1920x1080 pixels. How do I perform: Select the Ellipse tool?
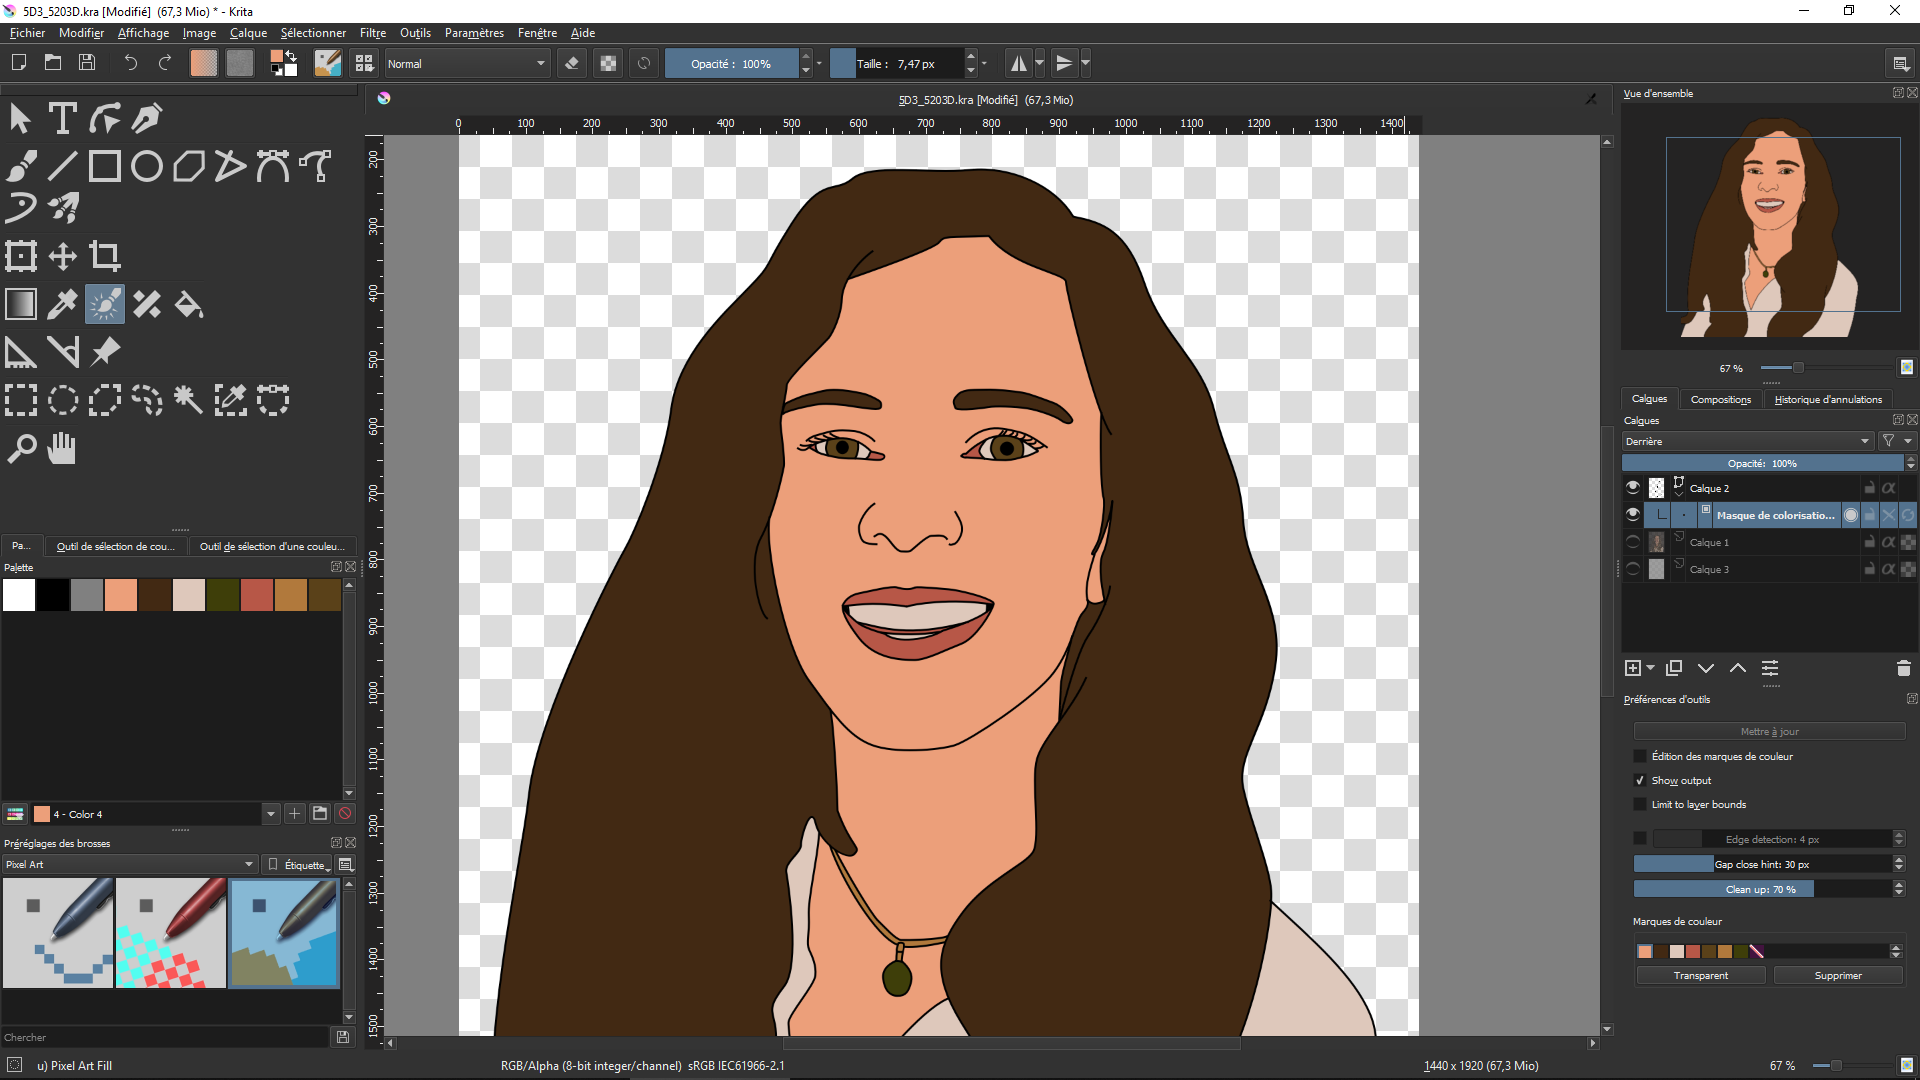[147, 166]
